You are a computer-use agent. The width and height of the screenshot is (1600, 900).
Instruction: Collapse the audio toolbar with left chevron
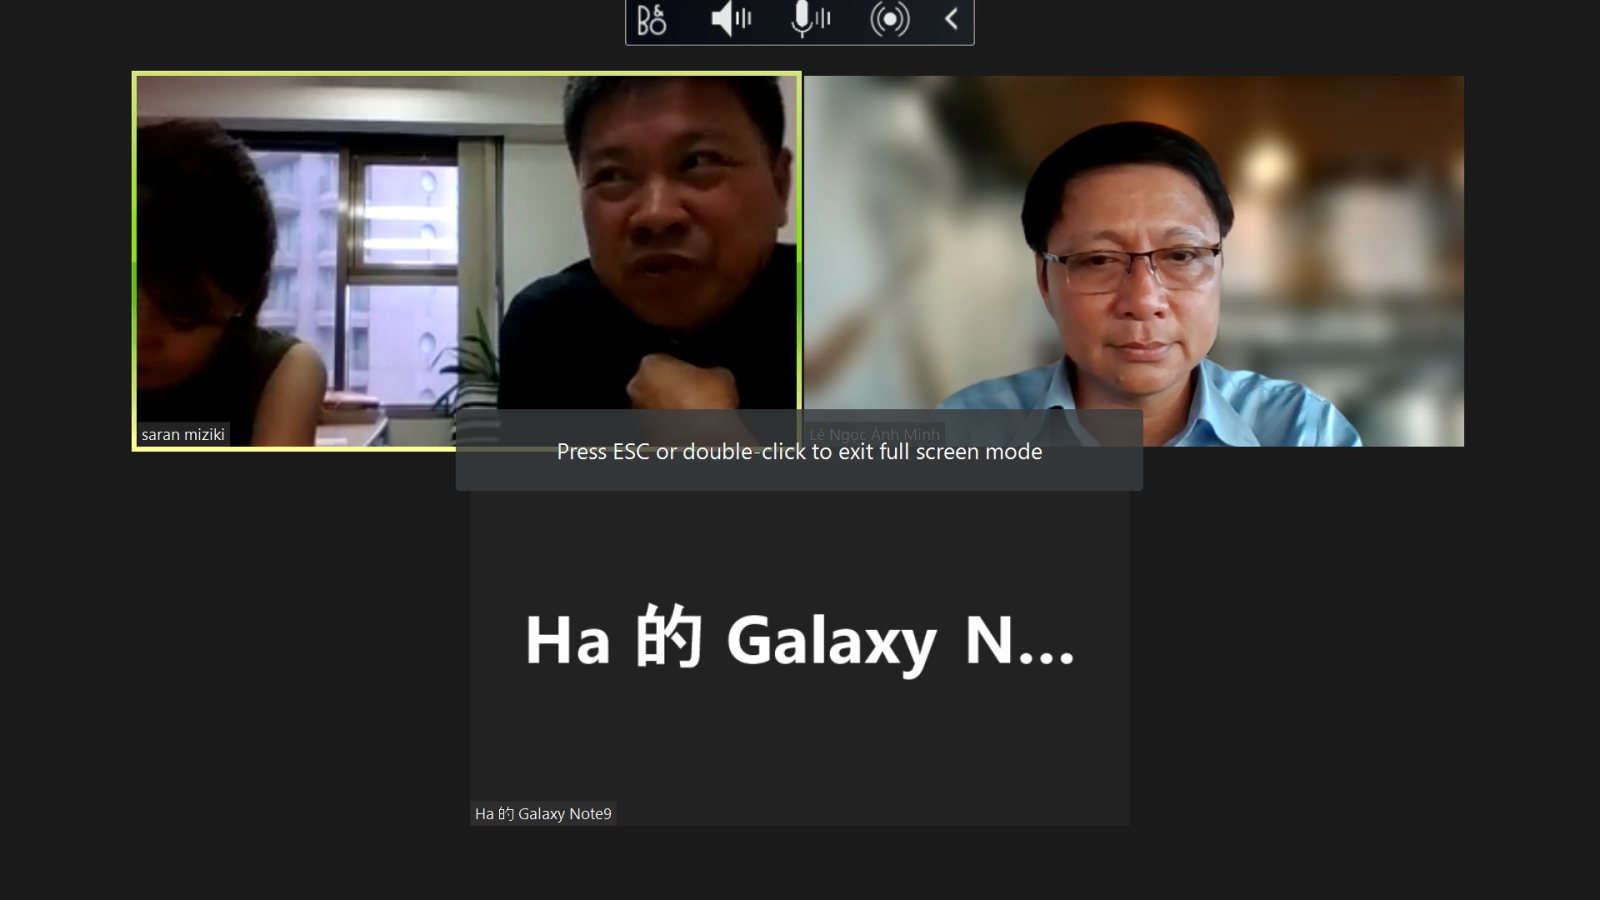[x=951, y=20]
